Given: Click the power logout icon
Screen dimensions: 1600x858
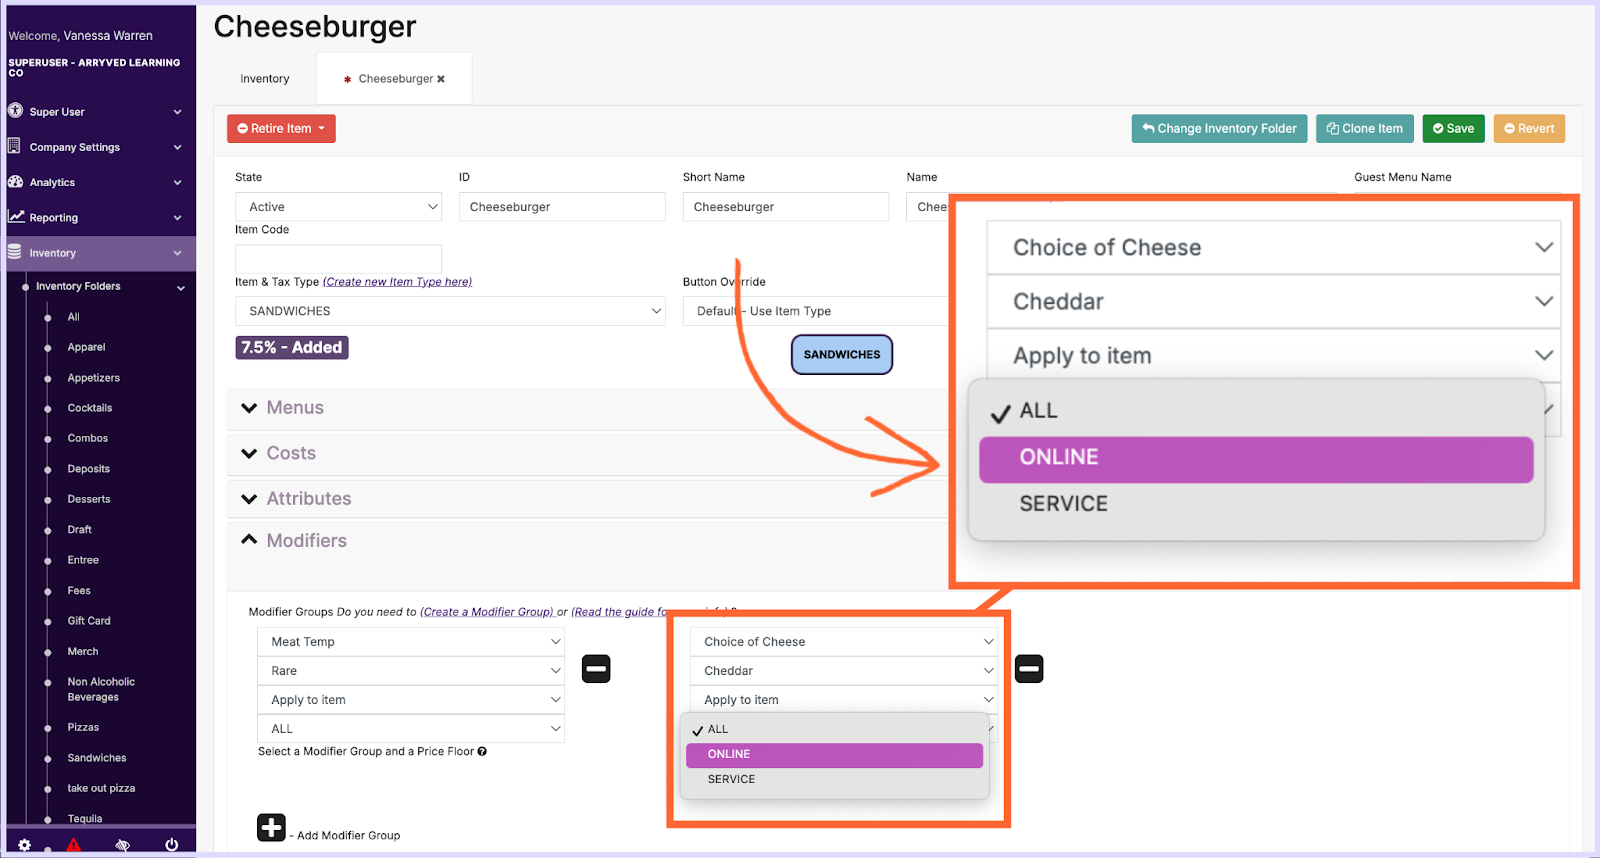Looking at the screenshot, I should coord(171,845).
